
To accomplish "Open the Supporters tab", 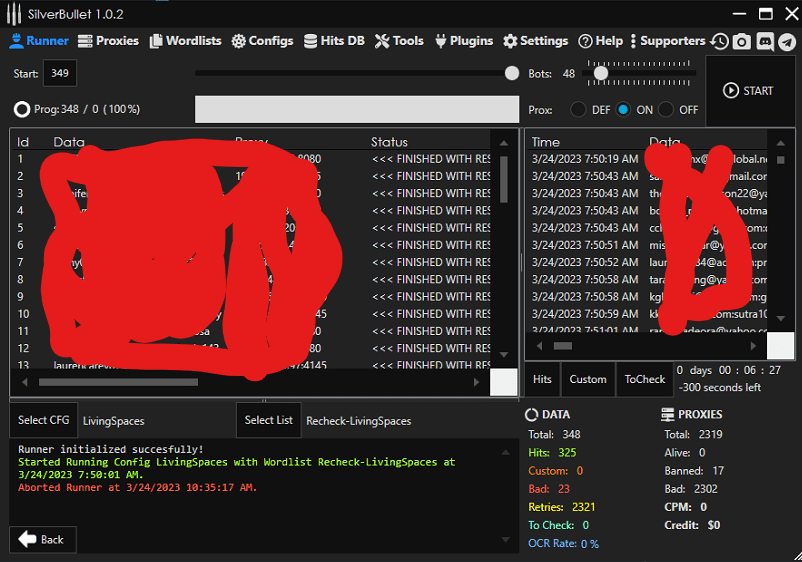I will tap(668, 41).
